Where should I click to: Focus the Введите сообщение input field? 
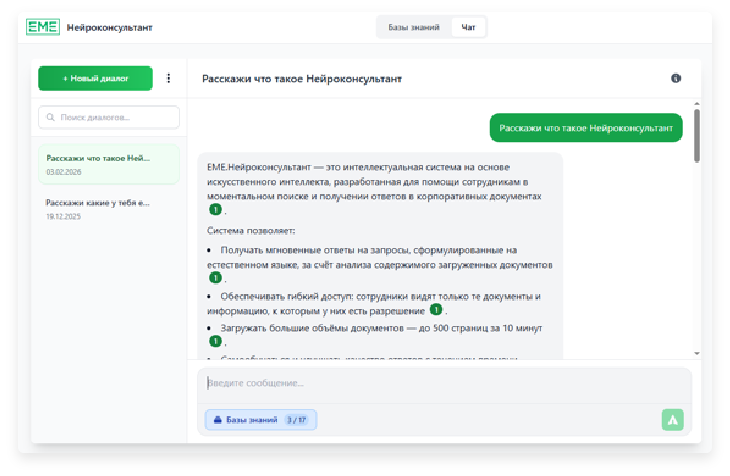pyautogui.click(x=440, y=383)
